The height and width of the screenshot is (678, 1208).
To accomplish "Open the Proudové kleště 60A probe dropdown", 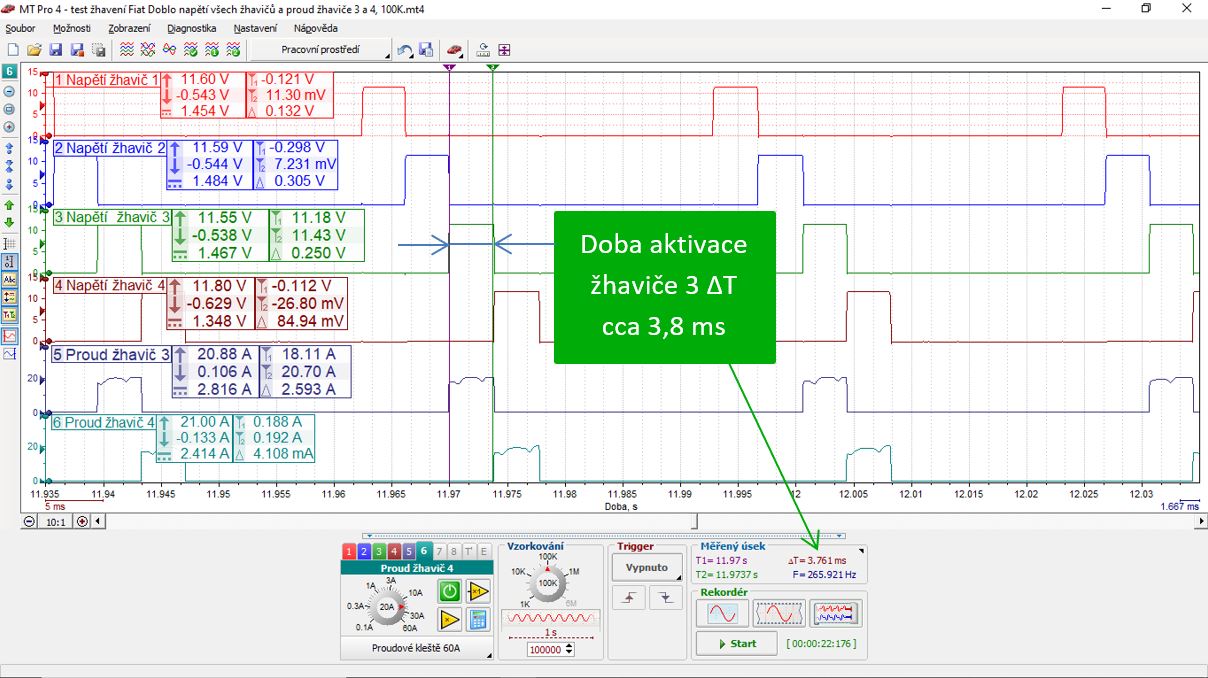I will click(x=416, y=648).
